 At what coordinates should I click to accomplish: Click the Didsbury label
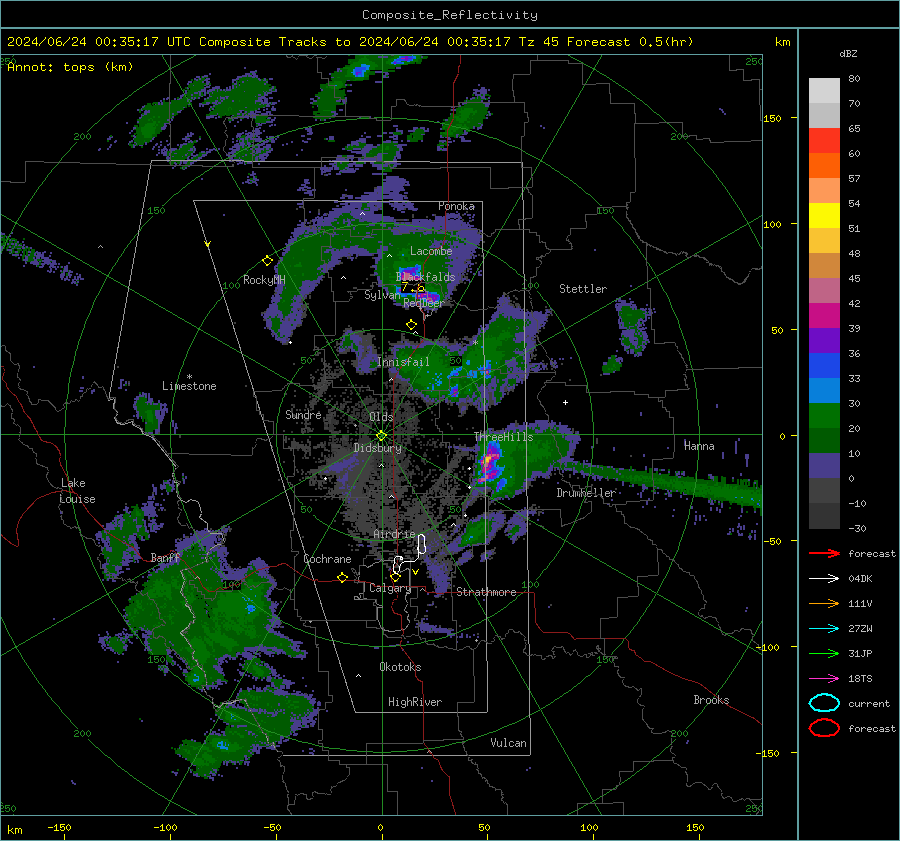[377, 448]
